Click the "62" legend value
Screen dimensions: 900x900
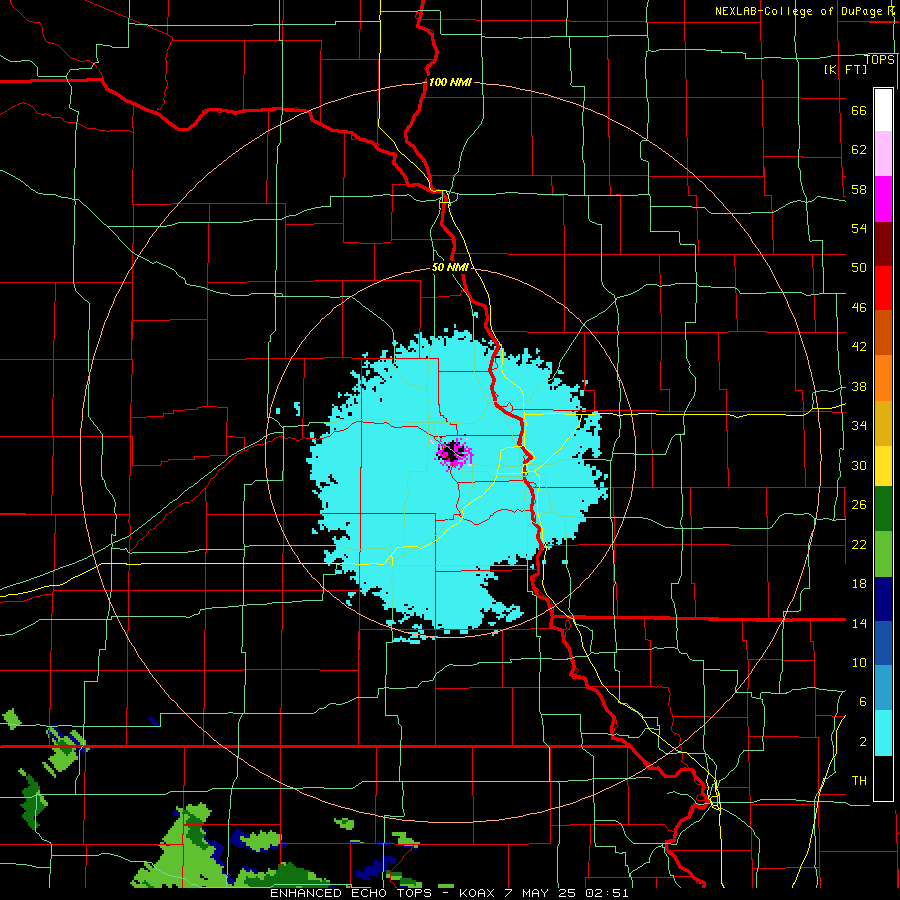(859, 150)
